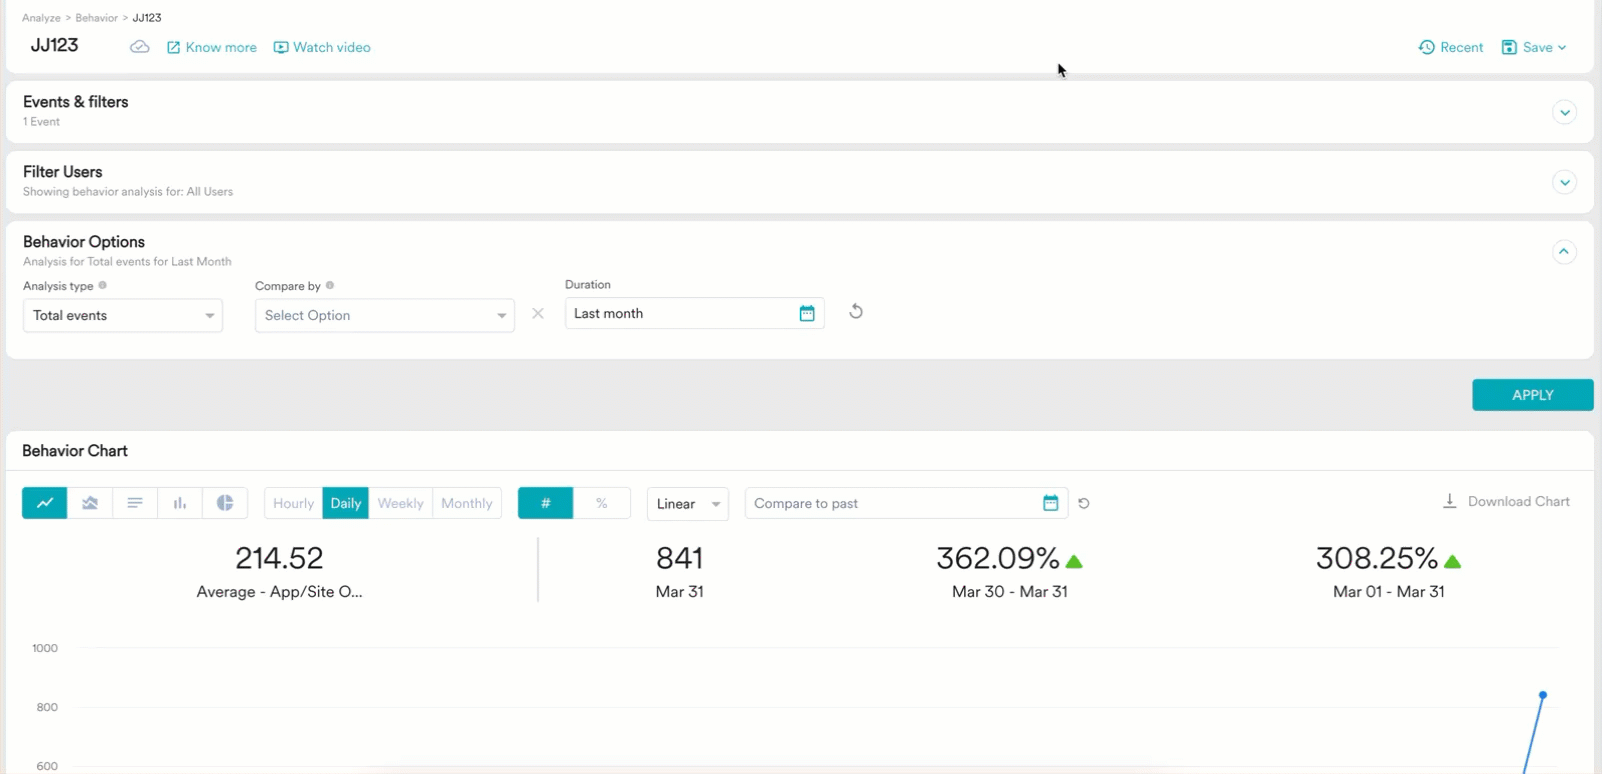1602x774 pixels.
Task: Open the Save dropdown menu
Action: 1534,47
